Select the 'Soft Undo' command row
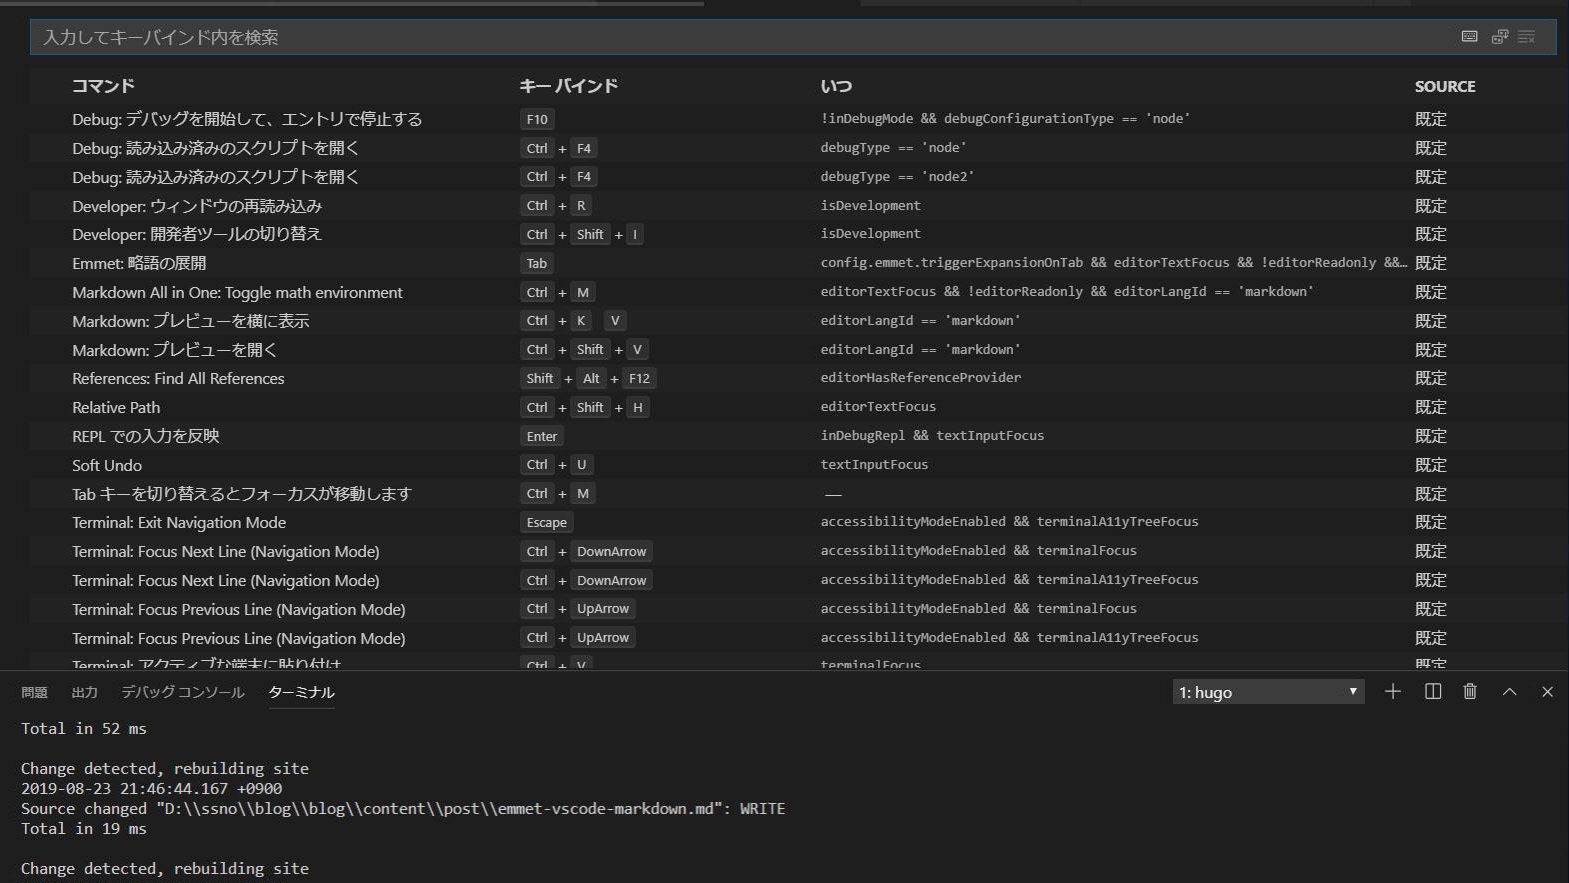This screenshot has width=1569, height=883. [799, 465]
